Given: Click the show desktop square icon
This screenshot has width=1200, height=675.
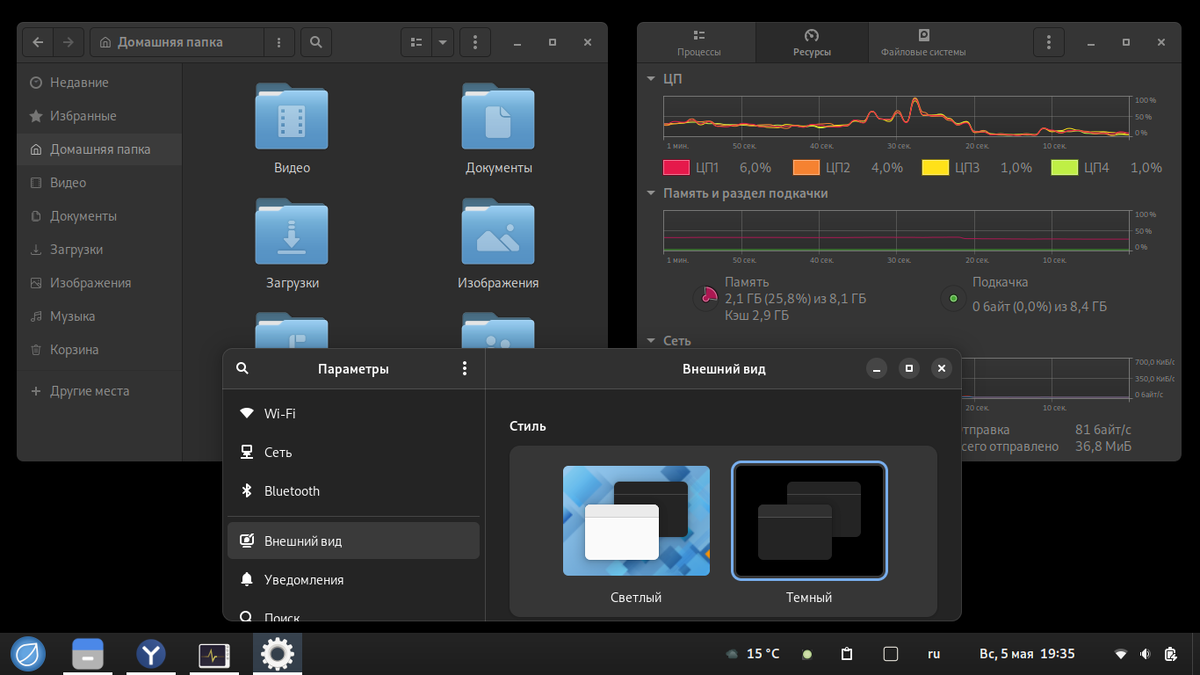Looking at the screenshot, I should point(890,654).
